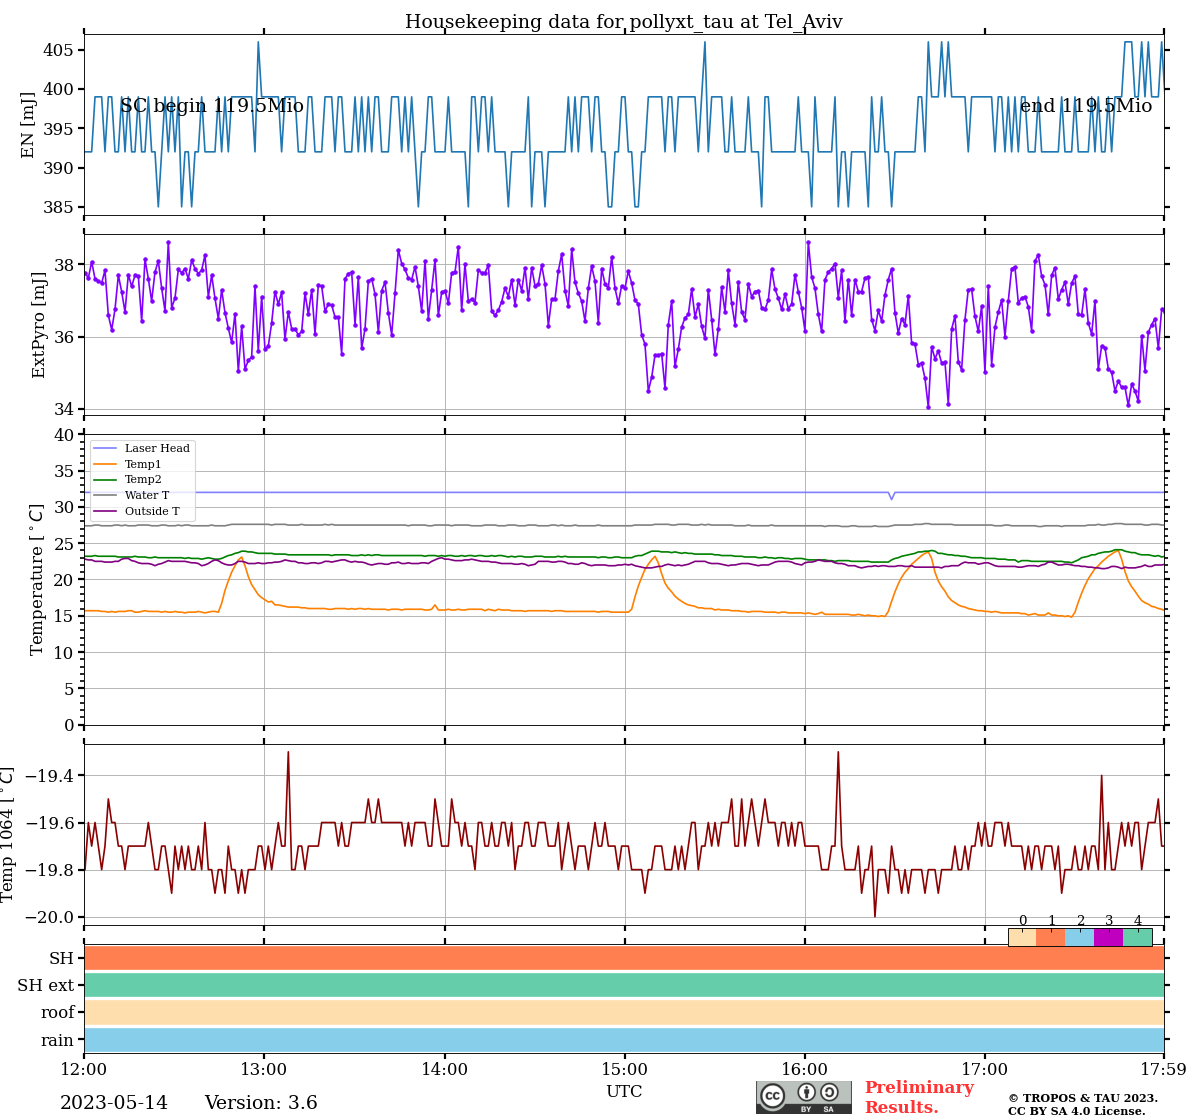The height and width of the screenshot is (1120, 1200).
Task: Click the magenta colorbar swatch labeled 3
Action: point(1109,937)
